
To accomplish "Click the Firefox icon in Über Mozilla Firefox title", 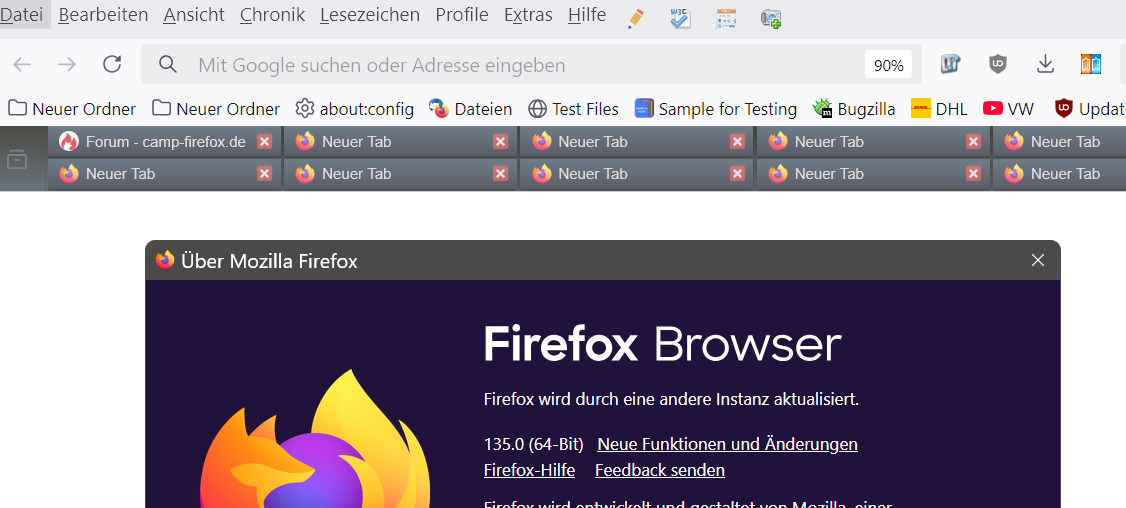I will point(165,260).
